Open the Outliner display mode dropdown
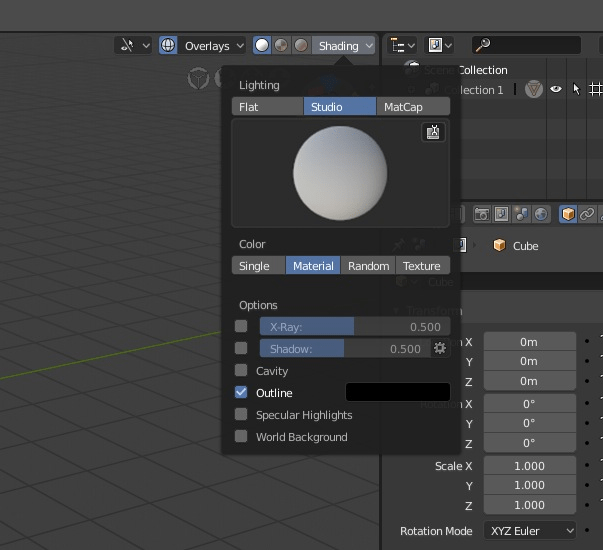603x550 pixels. tap(440, 45)
